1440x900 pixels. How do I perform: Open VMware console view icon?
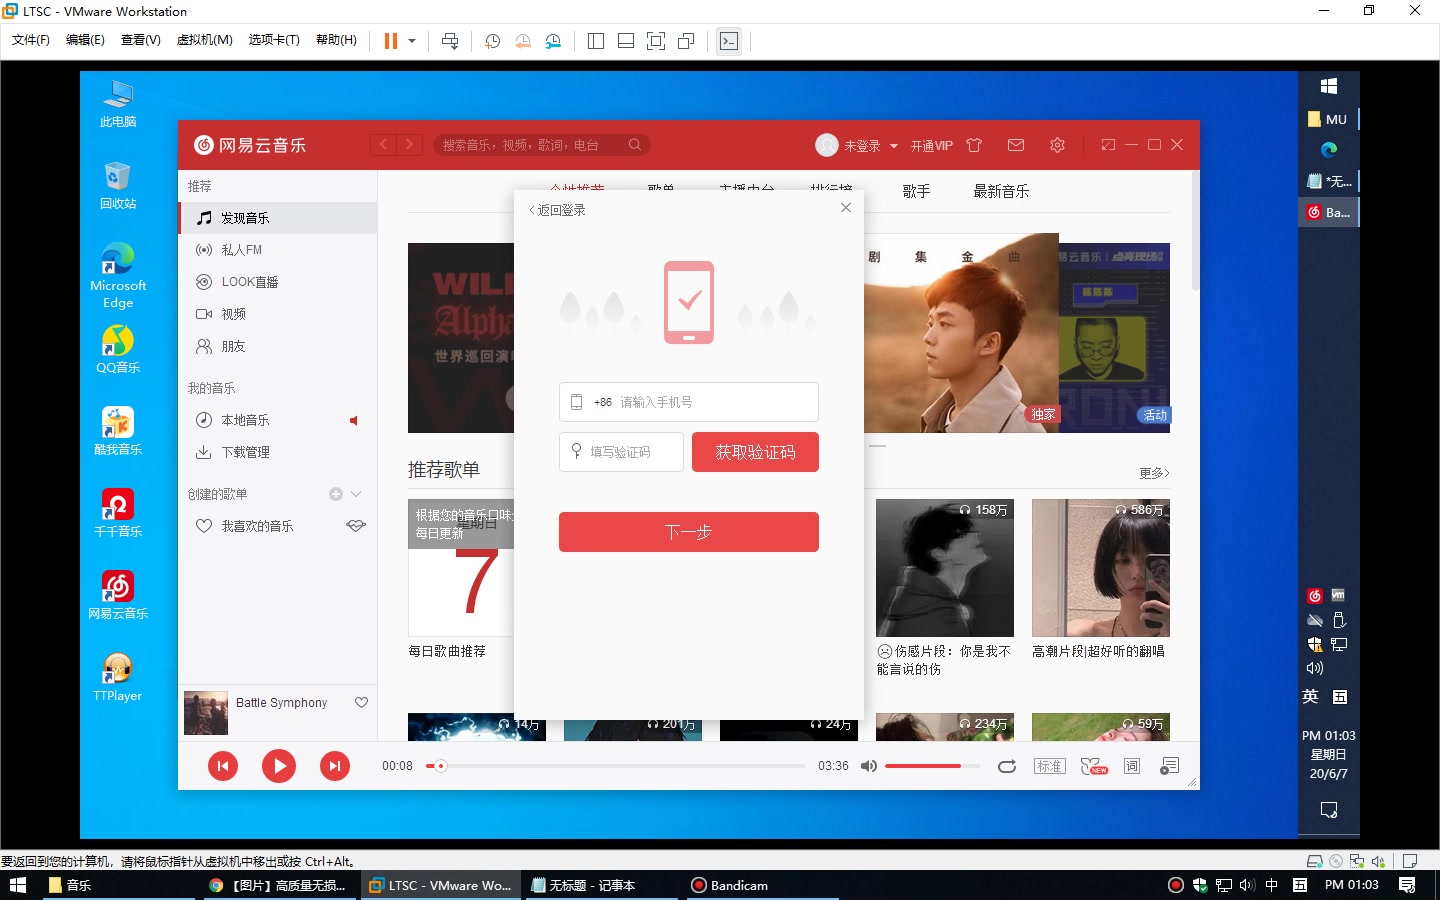pos(729,41)
